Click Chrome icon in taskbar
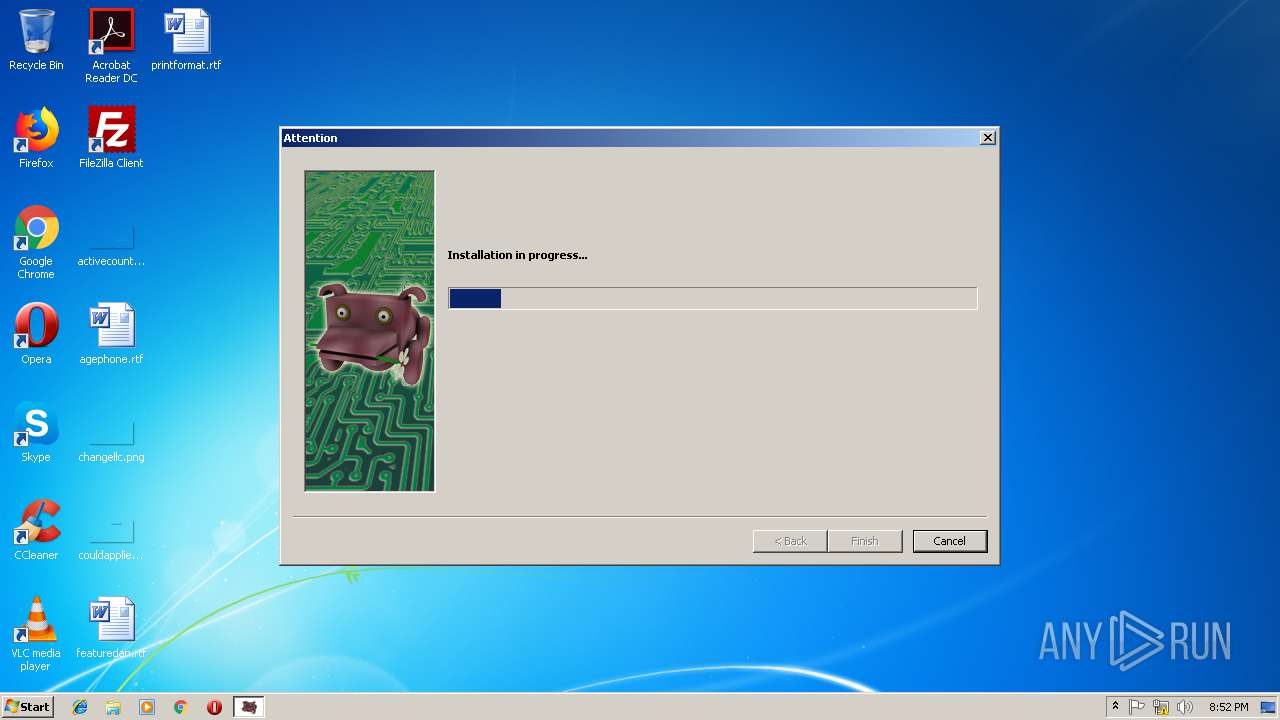1280x720 pixels. [x=181, y=707]
